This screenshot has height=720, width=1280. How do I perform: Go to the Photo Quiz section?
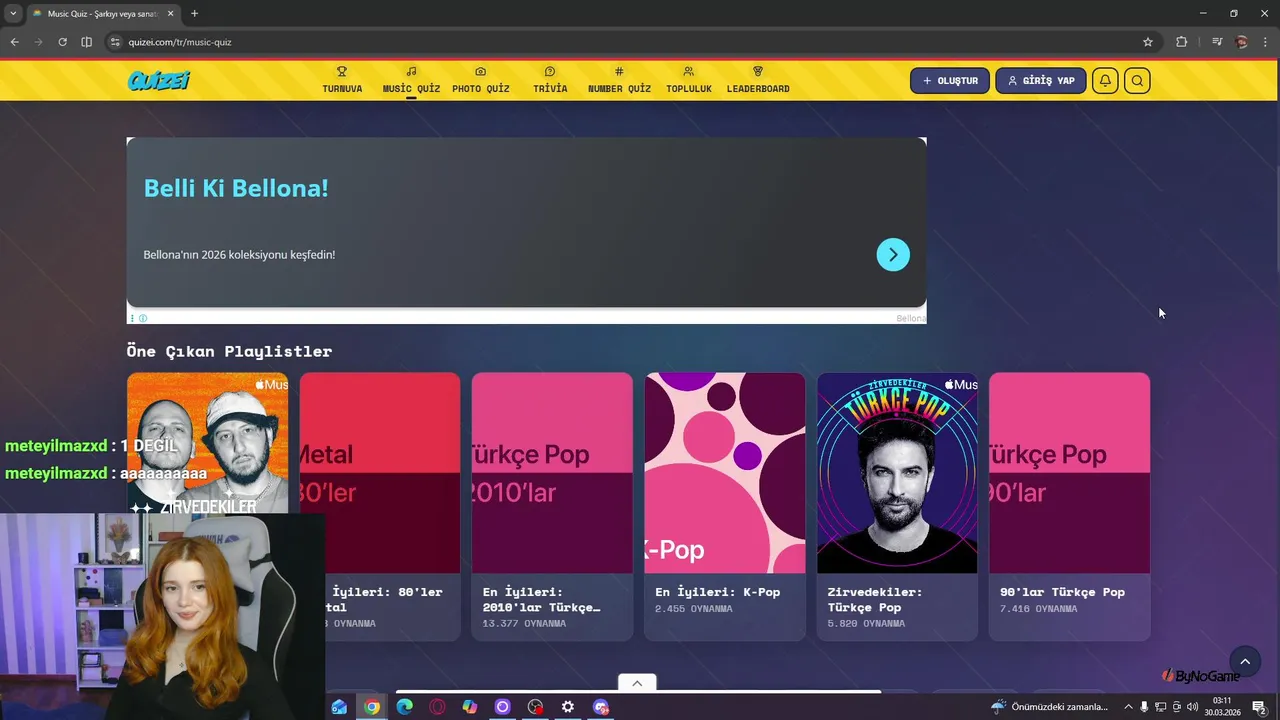pos(480,80)
